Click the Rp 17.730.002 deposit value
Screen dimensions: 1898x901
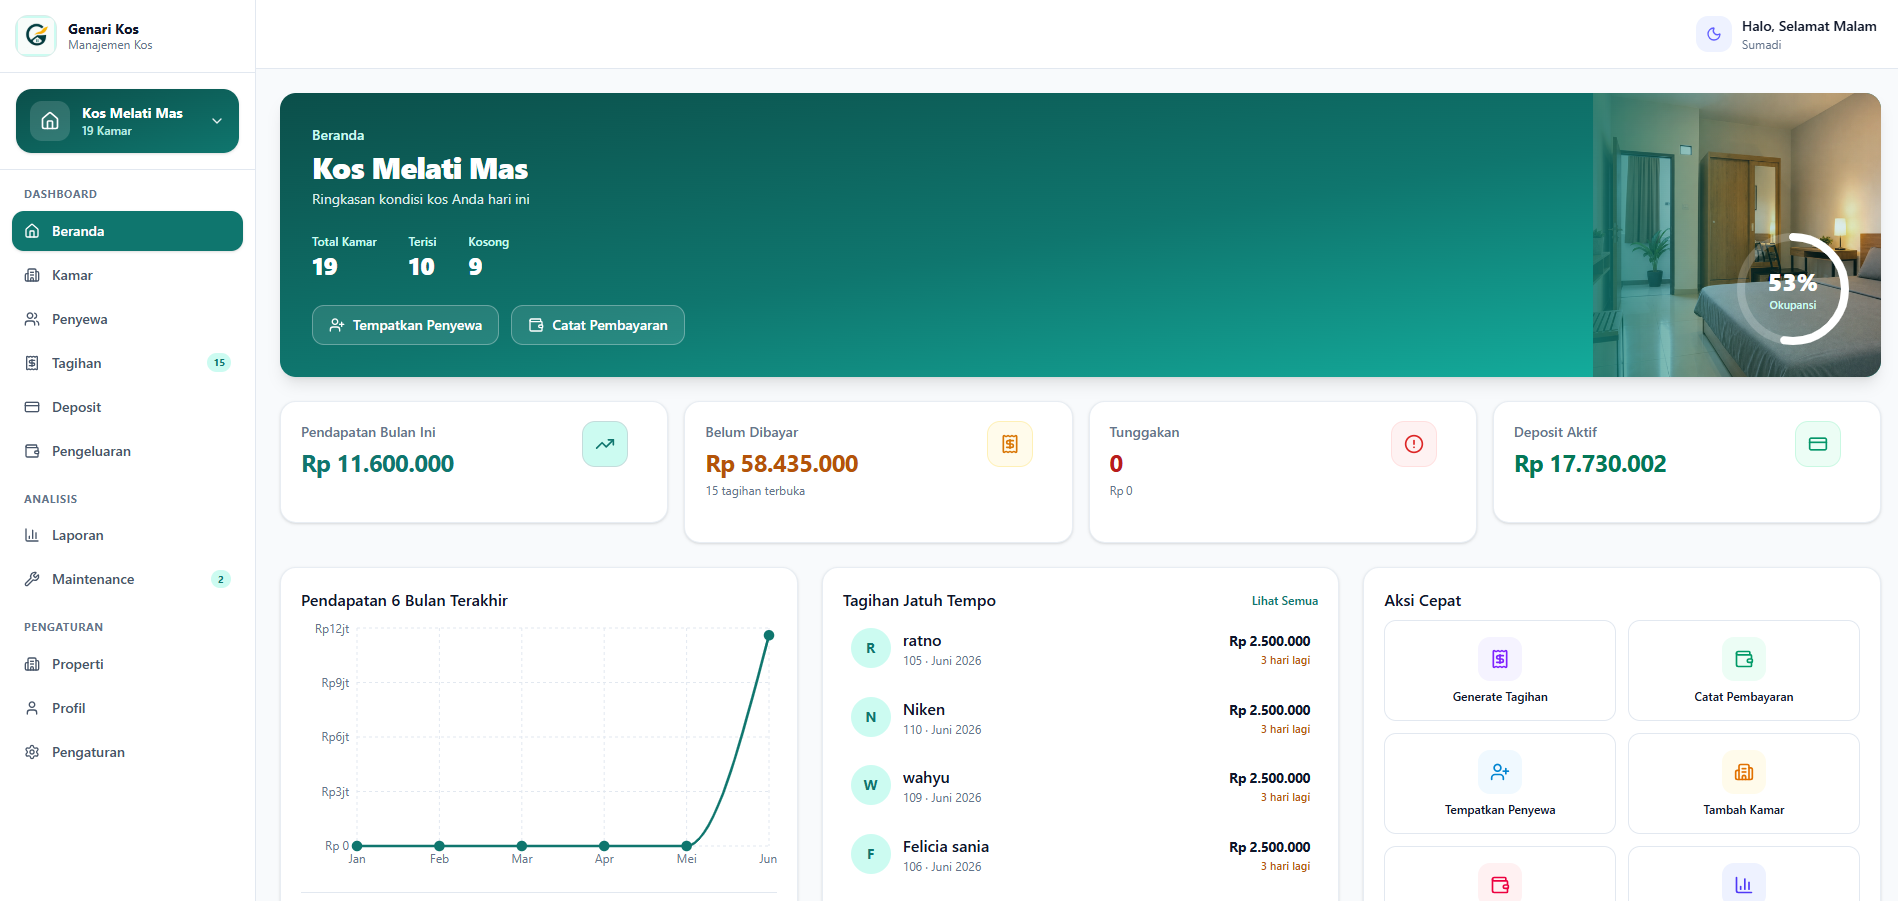click(1590, 464)
